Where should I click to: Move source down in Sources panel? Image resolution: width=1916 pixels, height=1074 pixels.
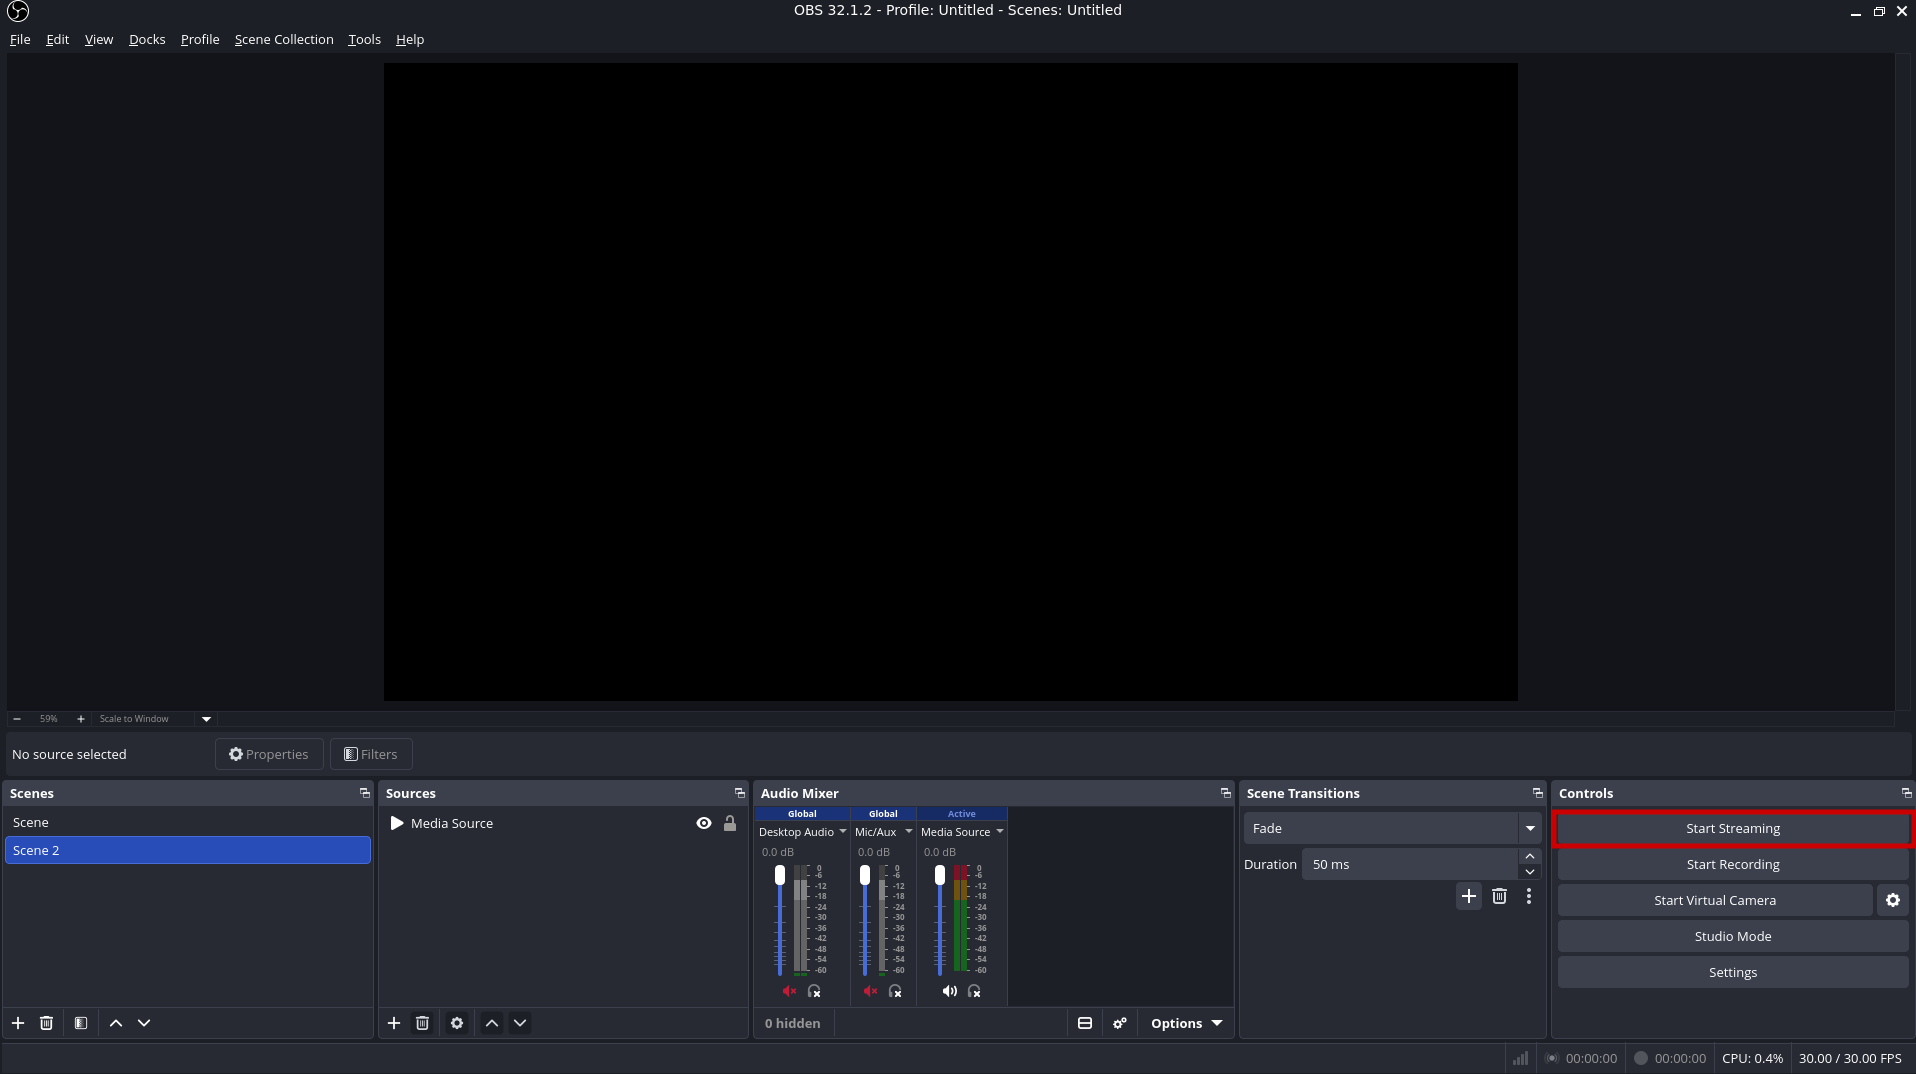pos(520,1023)
